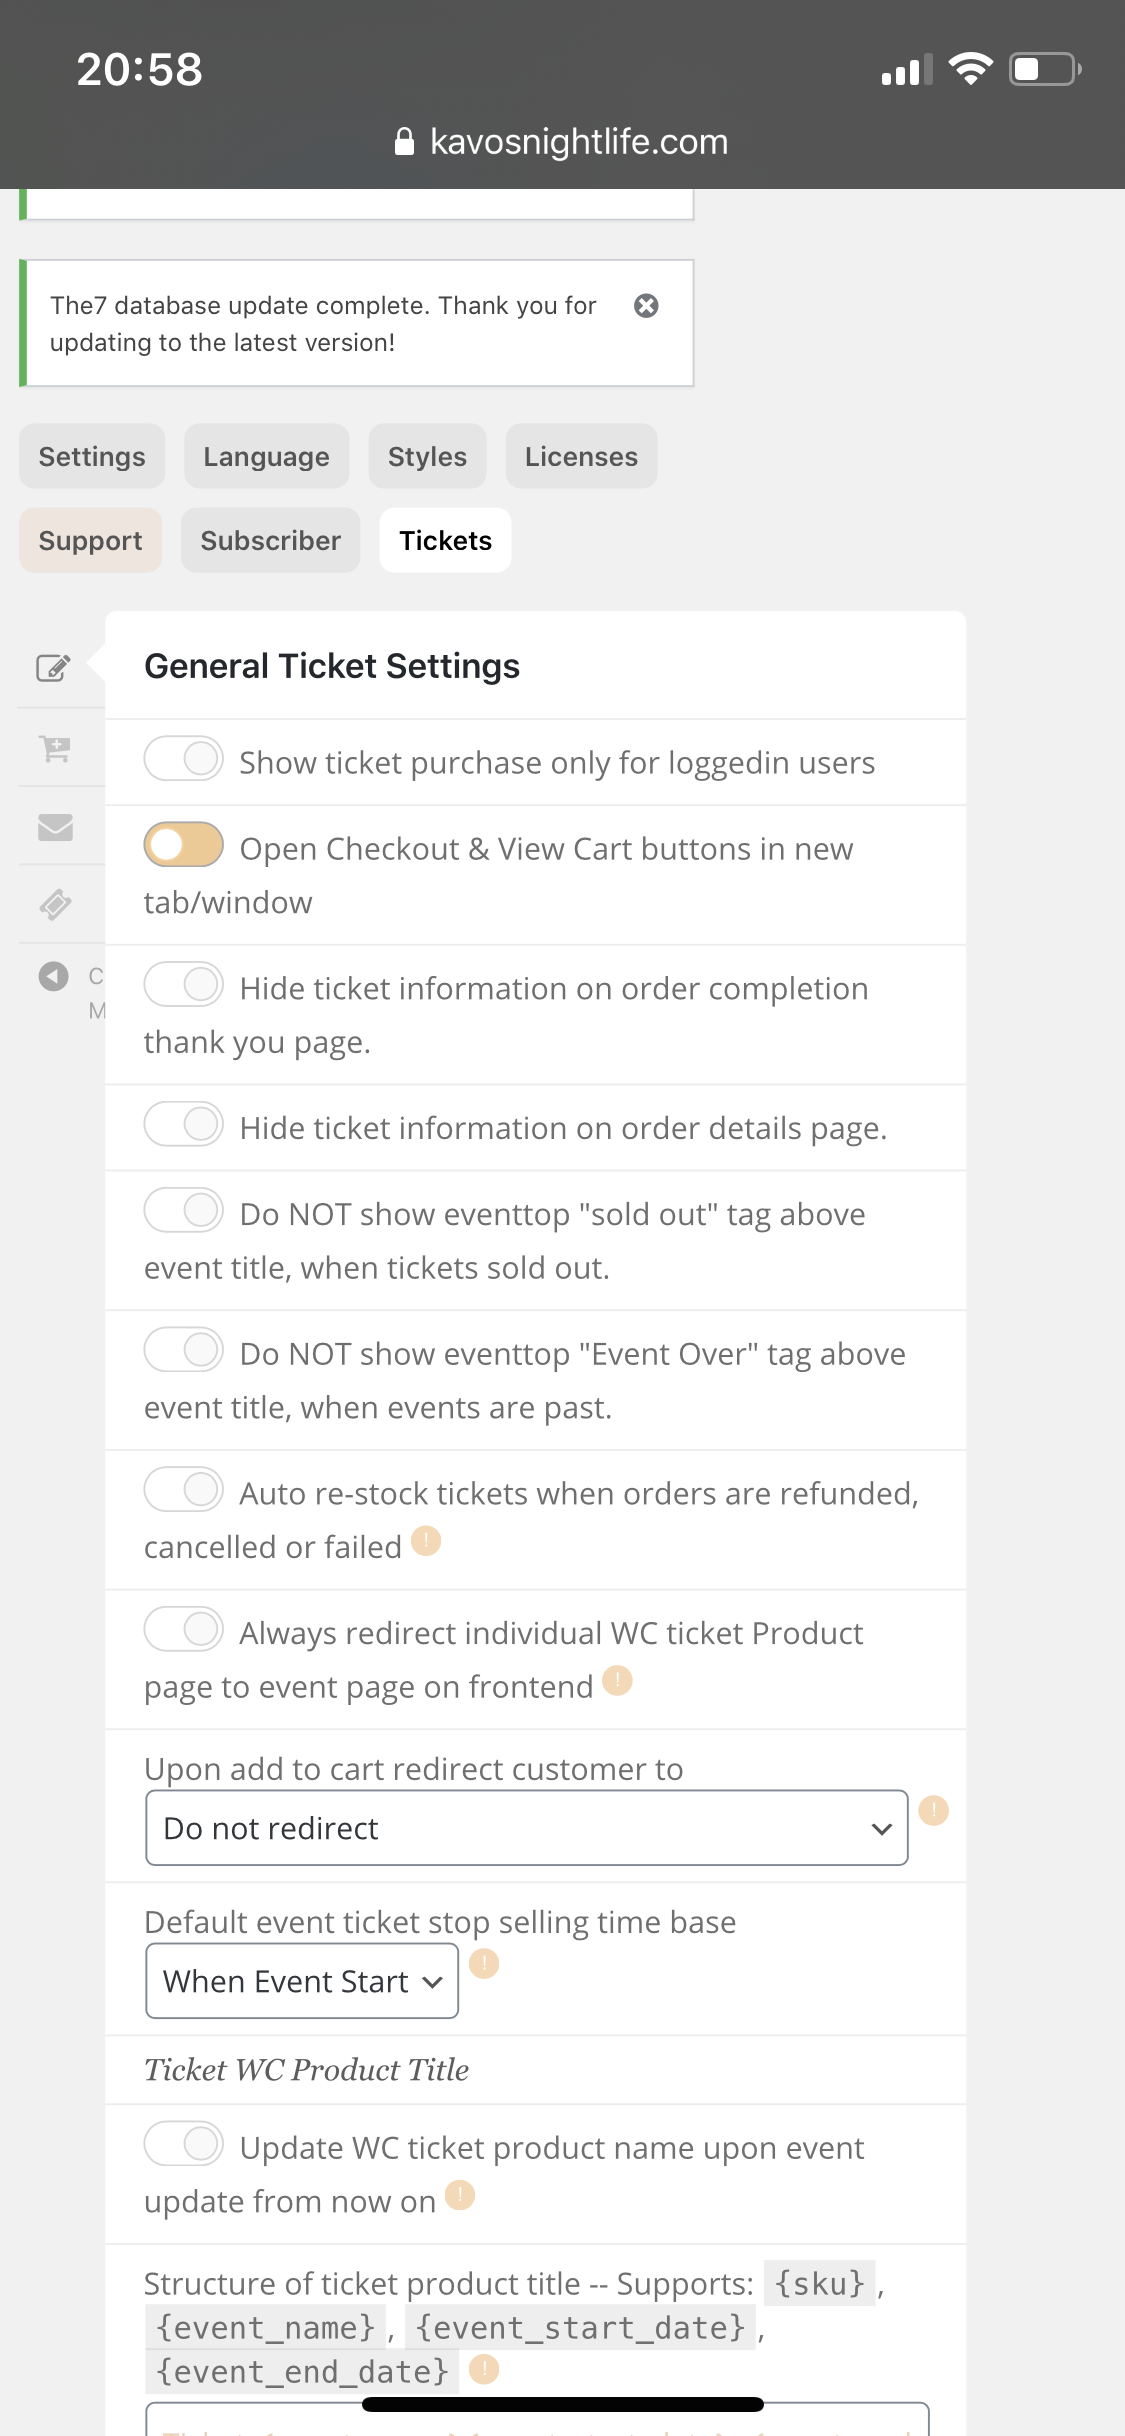
Task: Show info tip for add-to-cart redirect
Action: pos(933,1810)
